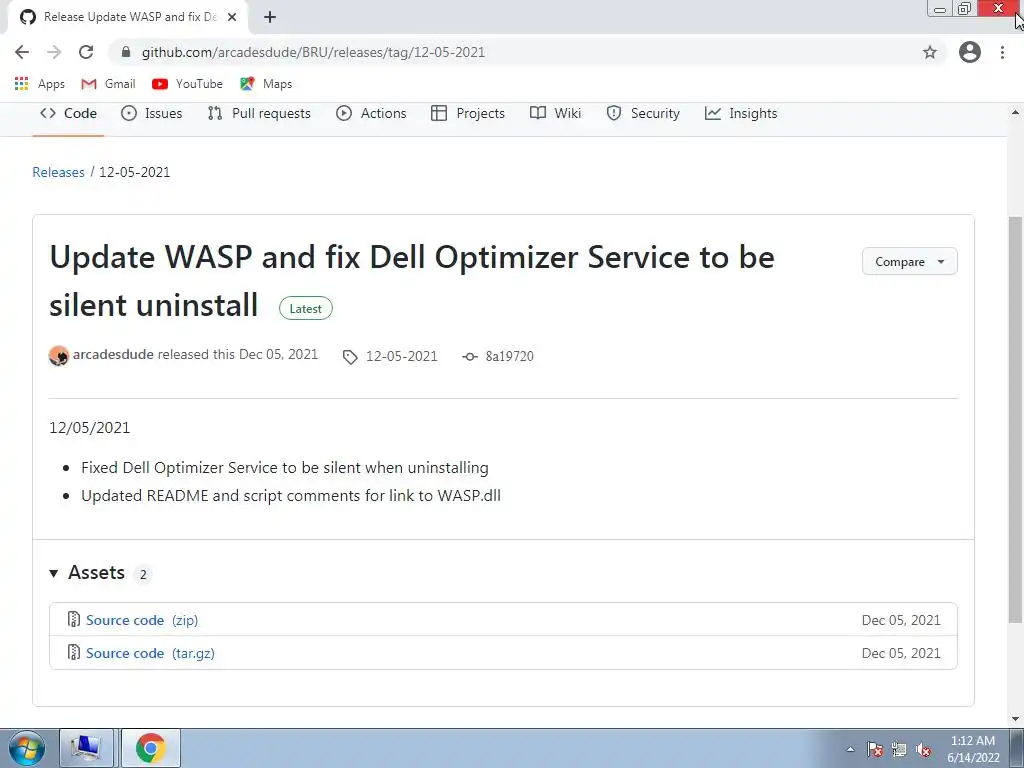Screen dimensions: 1024x768
Task: Click the 12/05/2021 date text
Action: [89, 428]
